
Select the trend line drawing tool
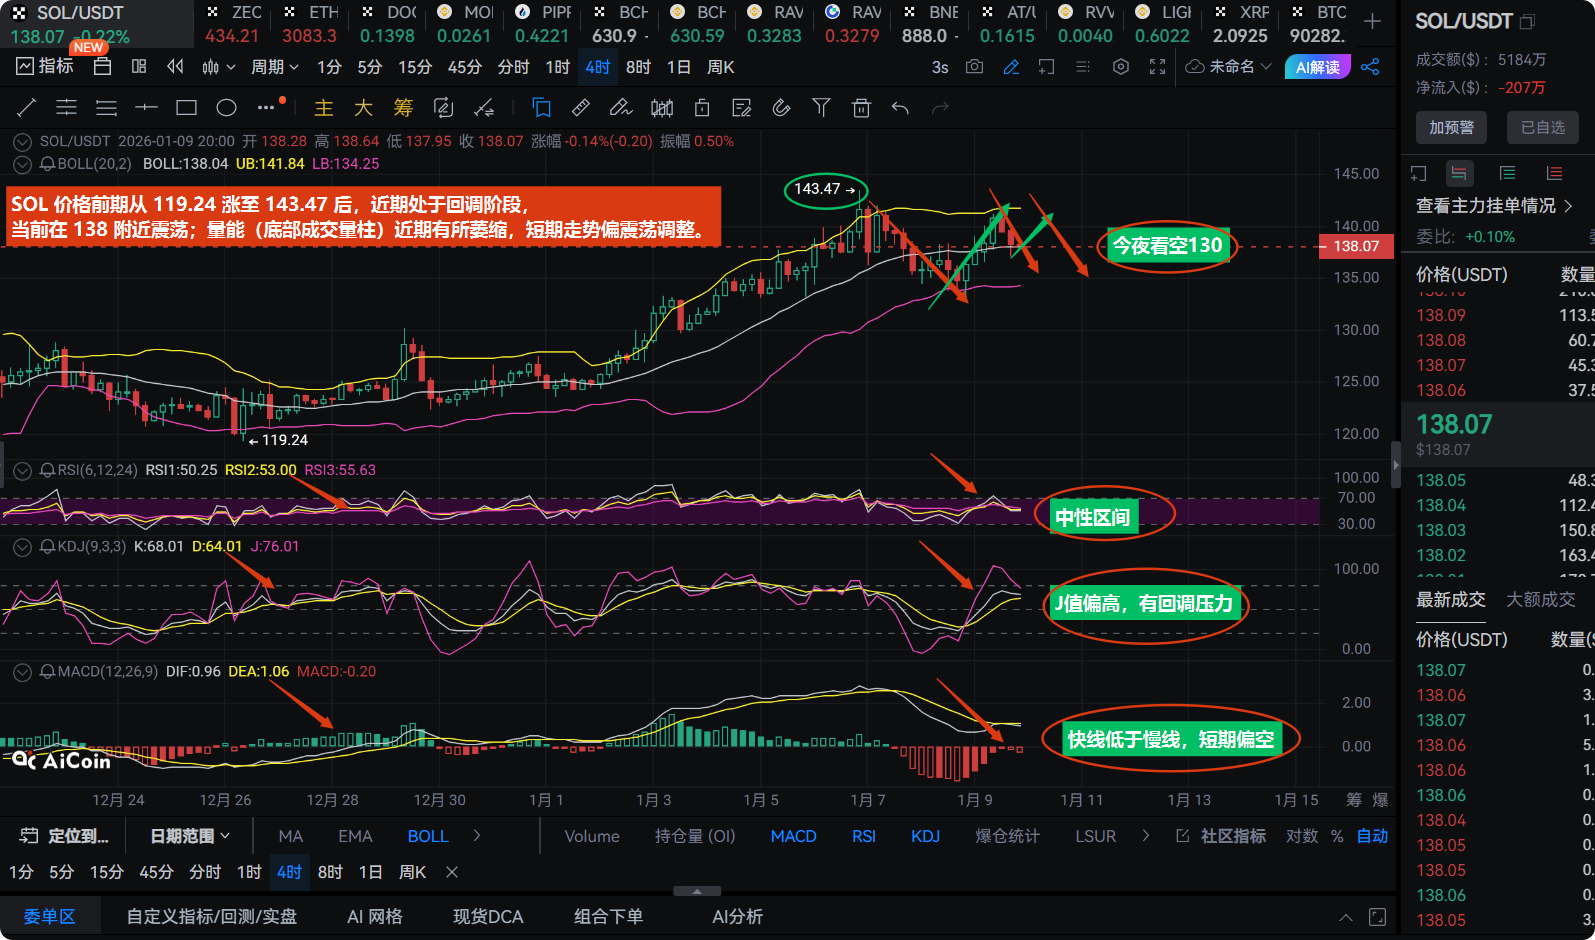click(27, 108)
